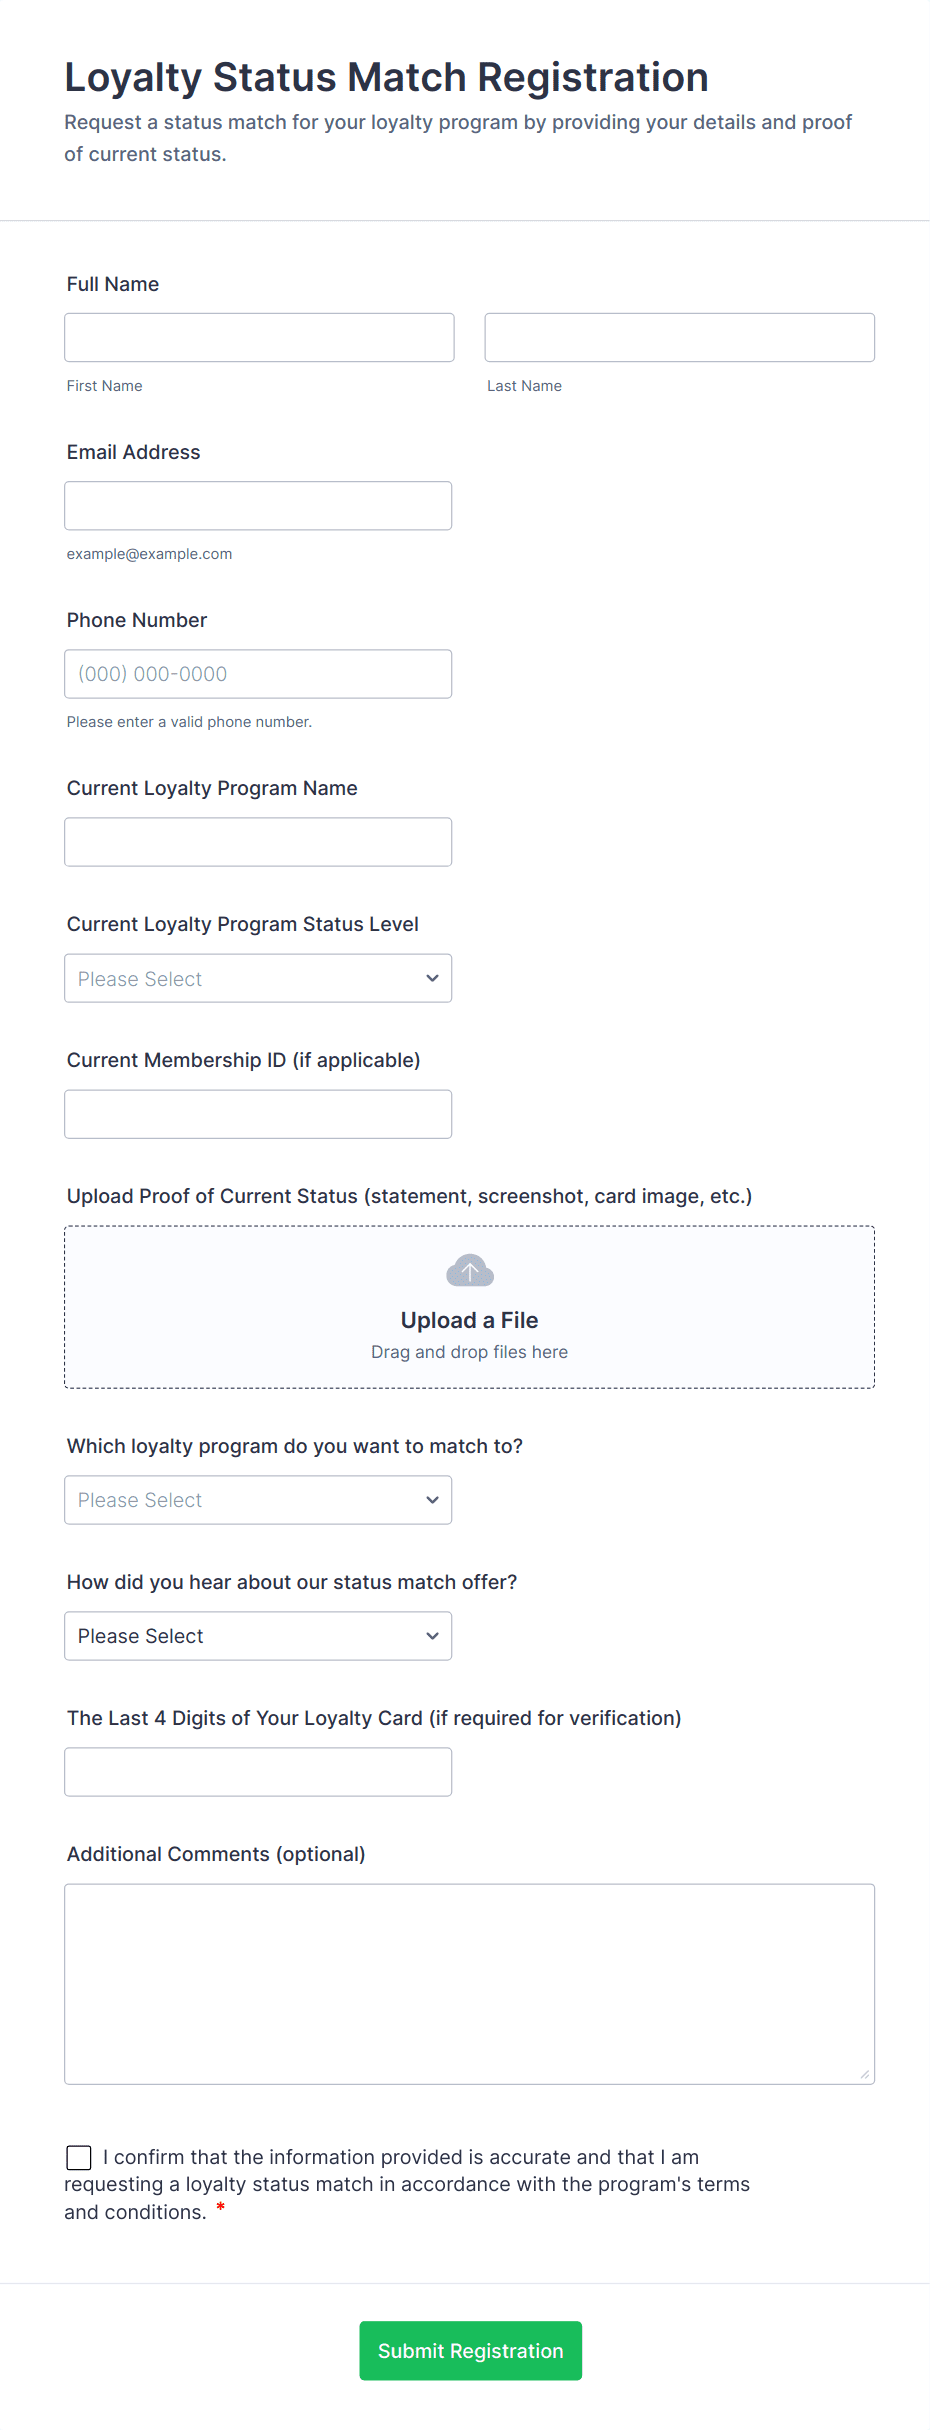Click inside the Additional Comments textarea
This screenshot has height=2430, width=930.
(x=469, y=1983)
